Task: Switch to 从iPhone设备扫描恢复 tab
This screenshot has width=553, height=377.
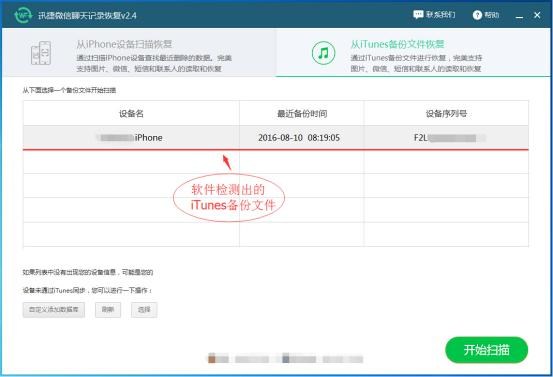Action: click(139, 53)
